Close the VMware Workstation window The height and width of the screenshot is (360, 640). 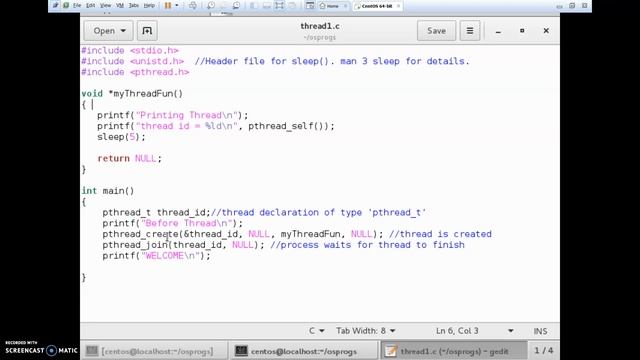[x=584, y=6]
